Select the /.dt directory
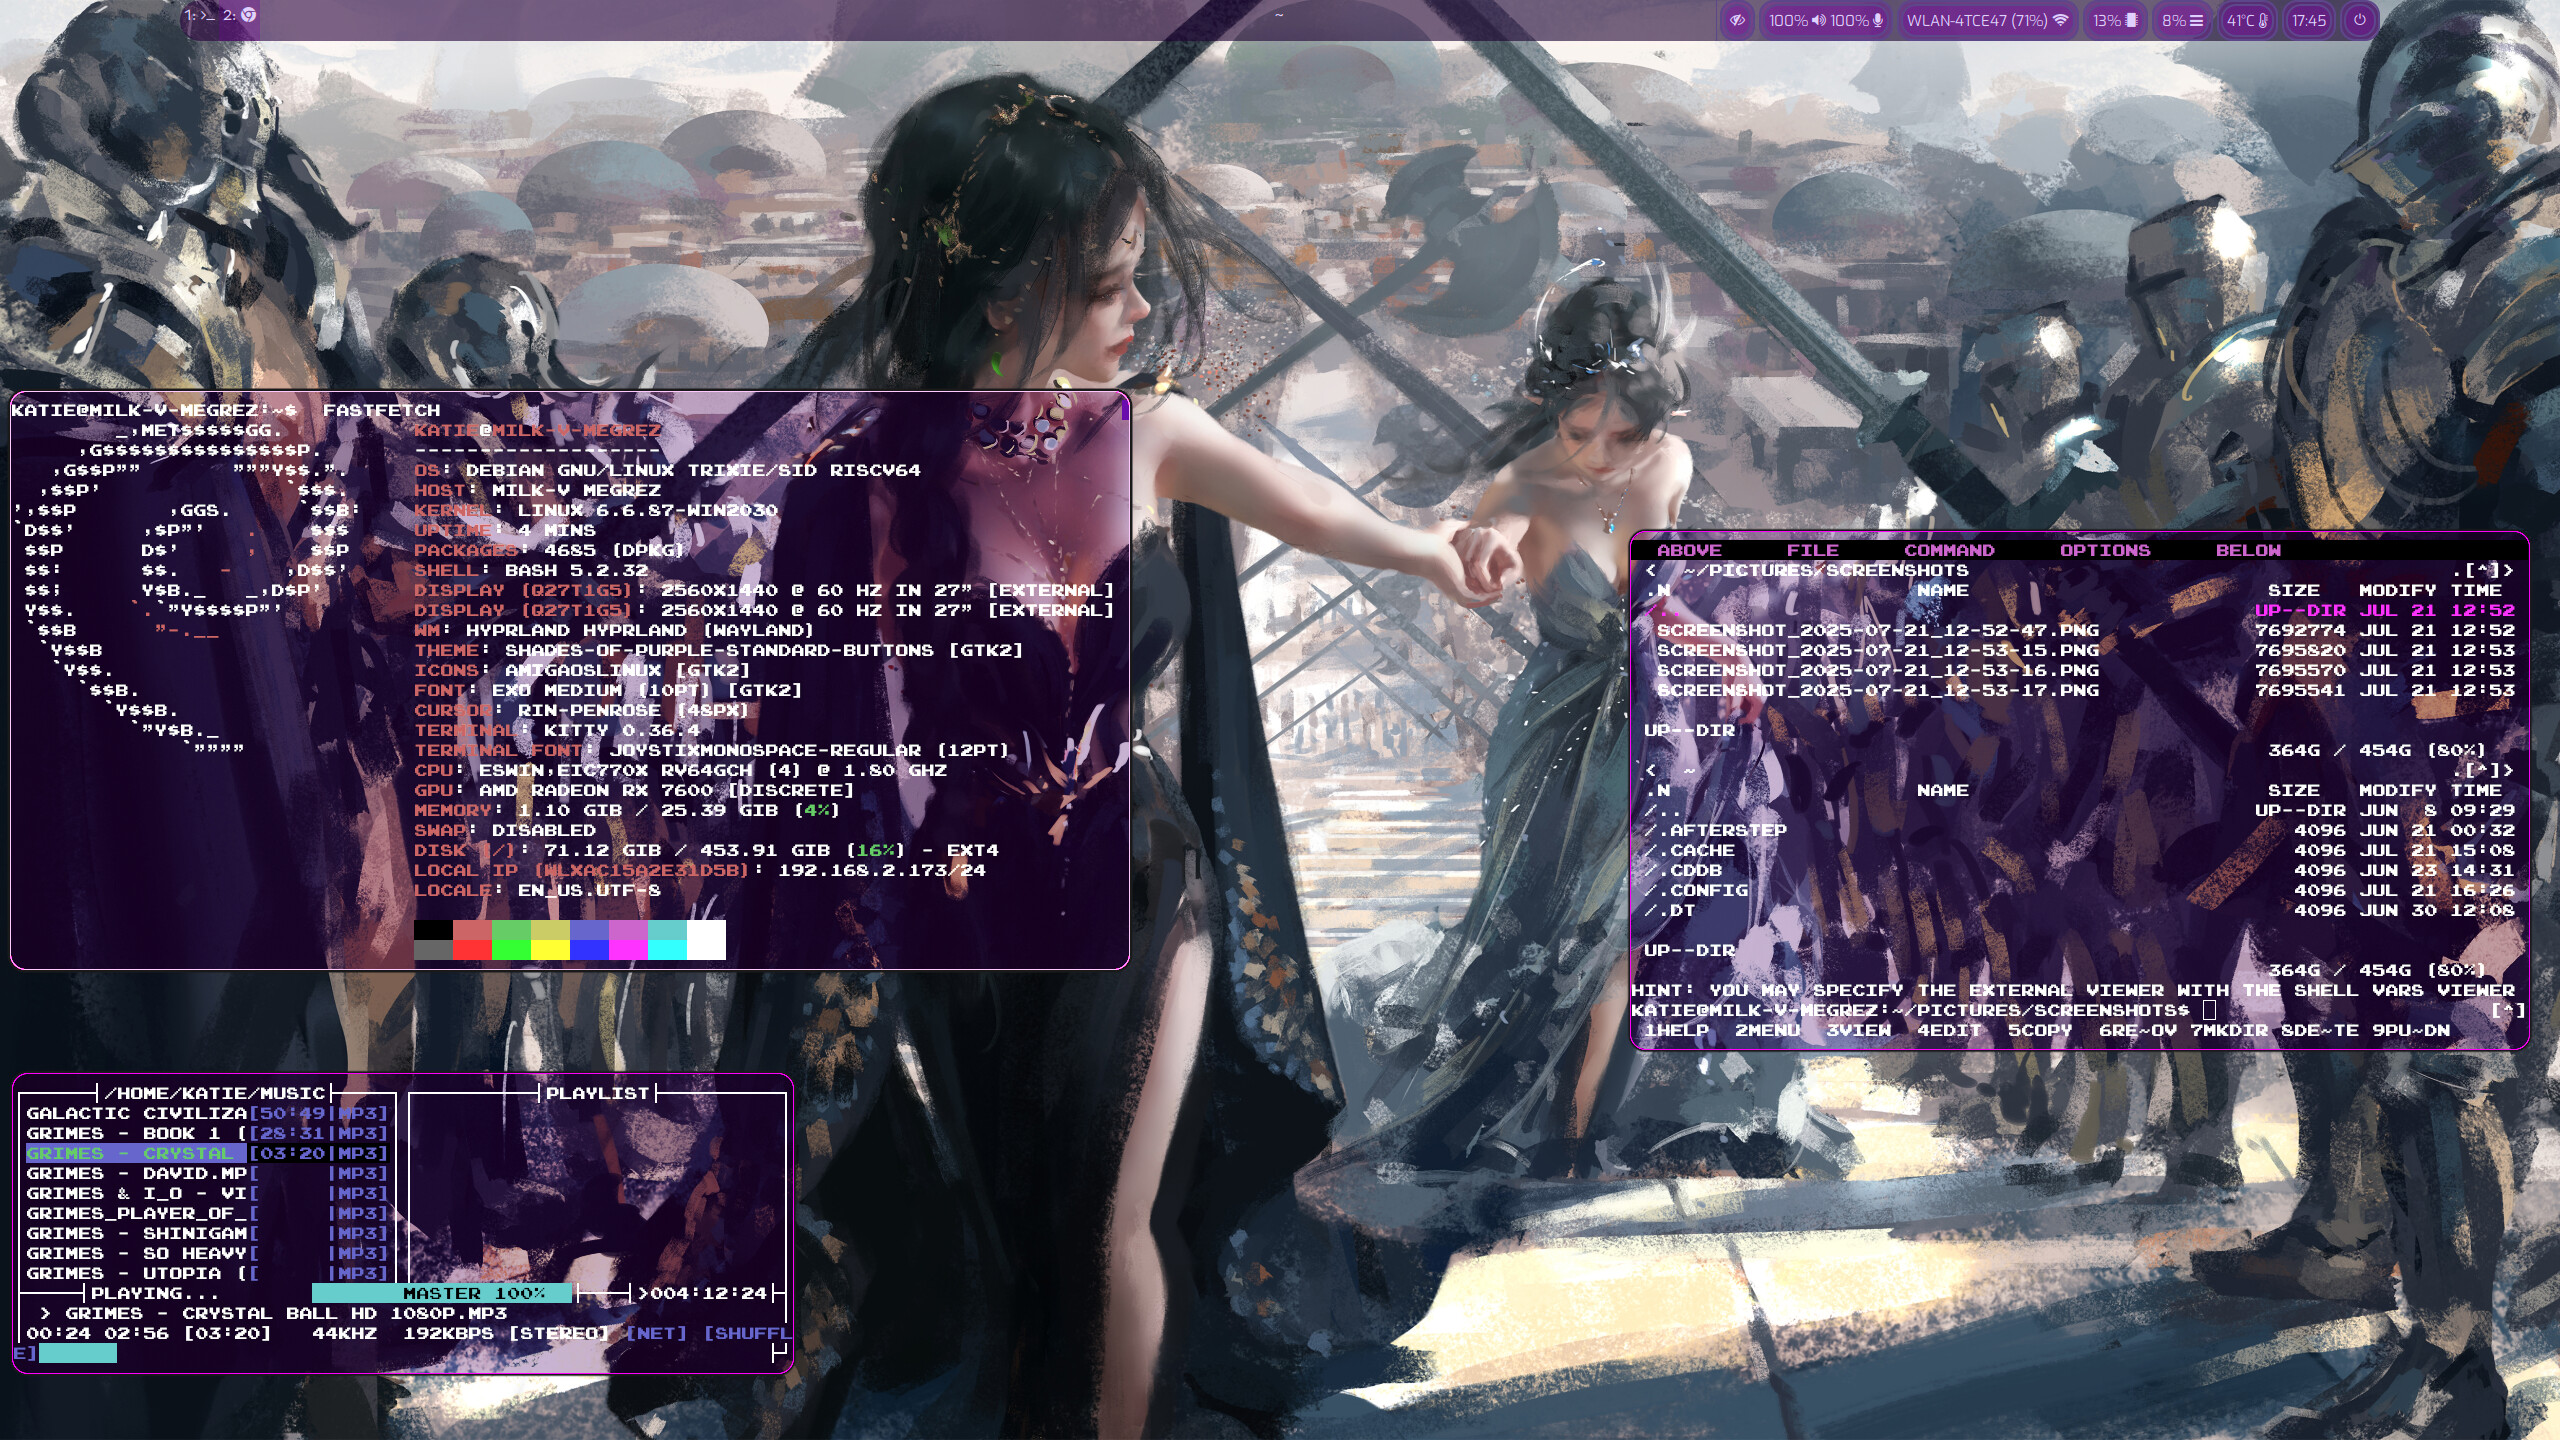Image resolution: width=2560 pixels, height=1440 pixels. tap(2079, 910)
